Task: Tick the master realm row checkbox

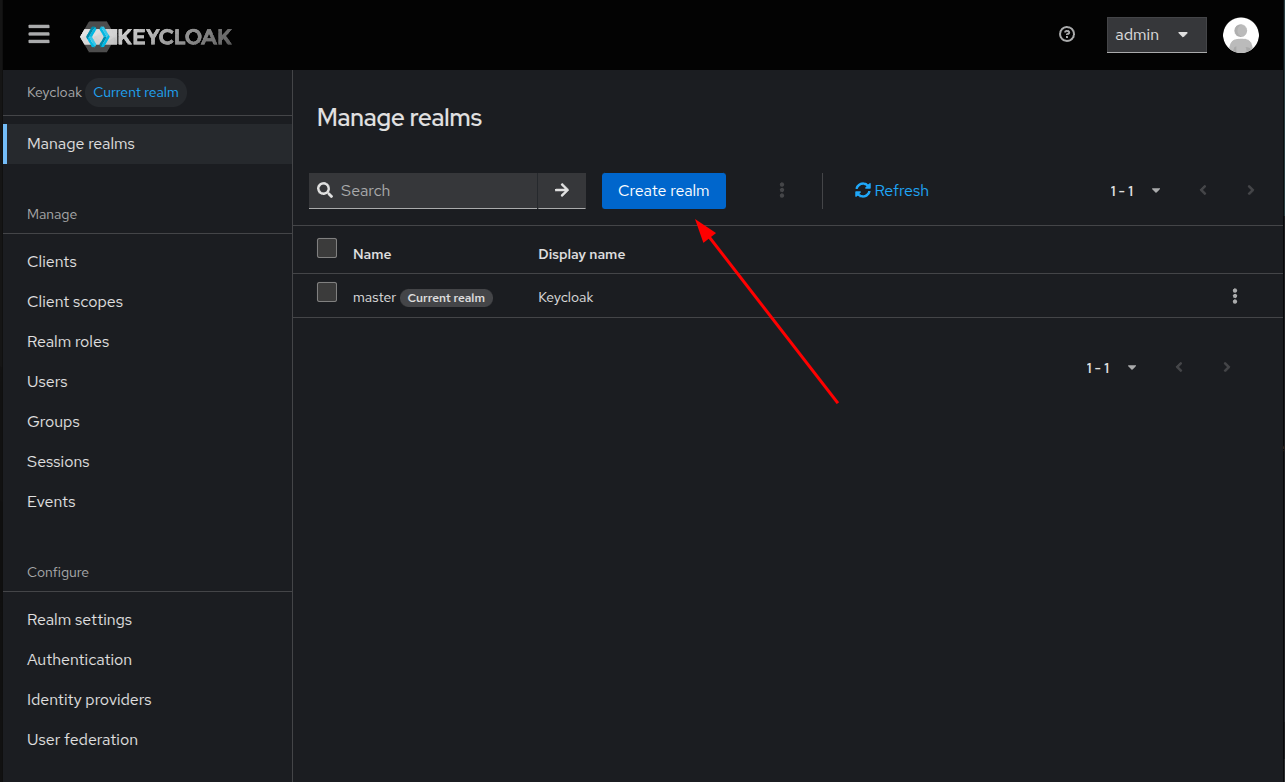Action: [327, 292]
